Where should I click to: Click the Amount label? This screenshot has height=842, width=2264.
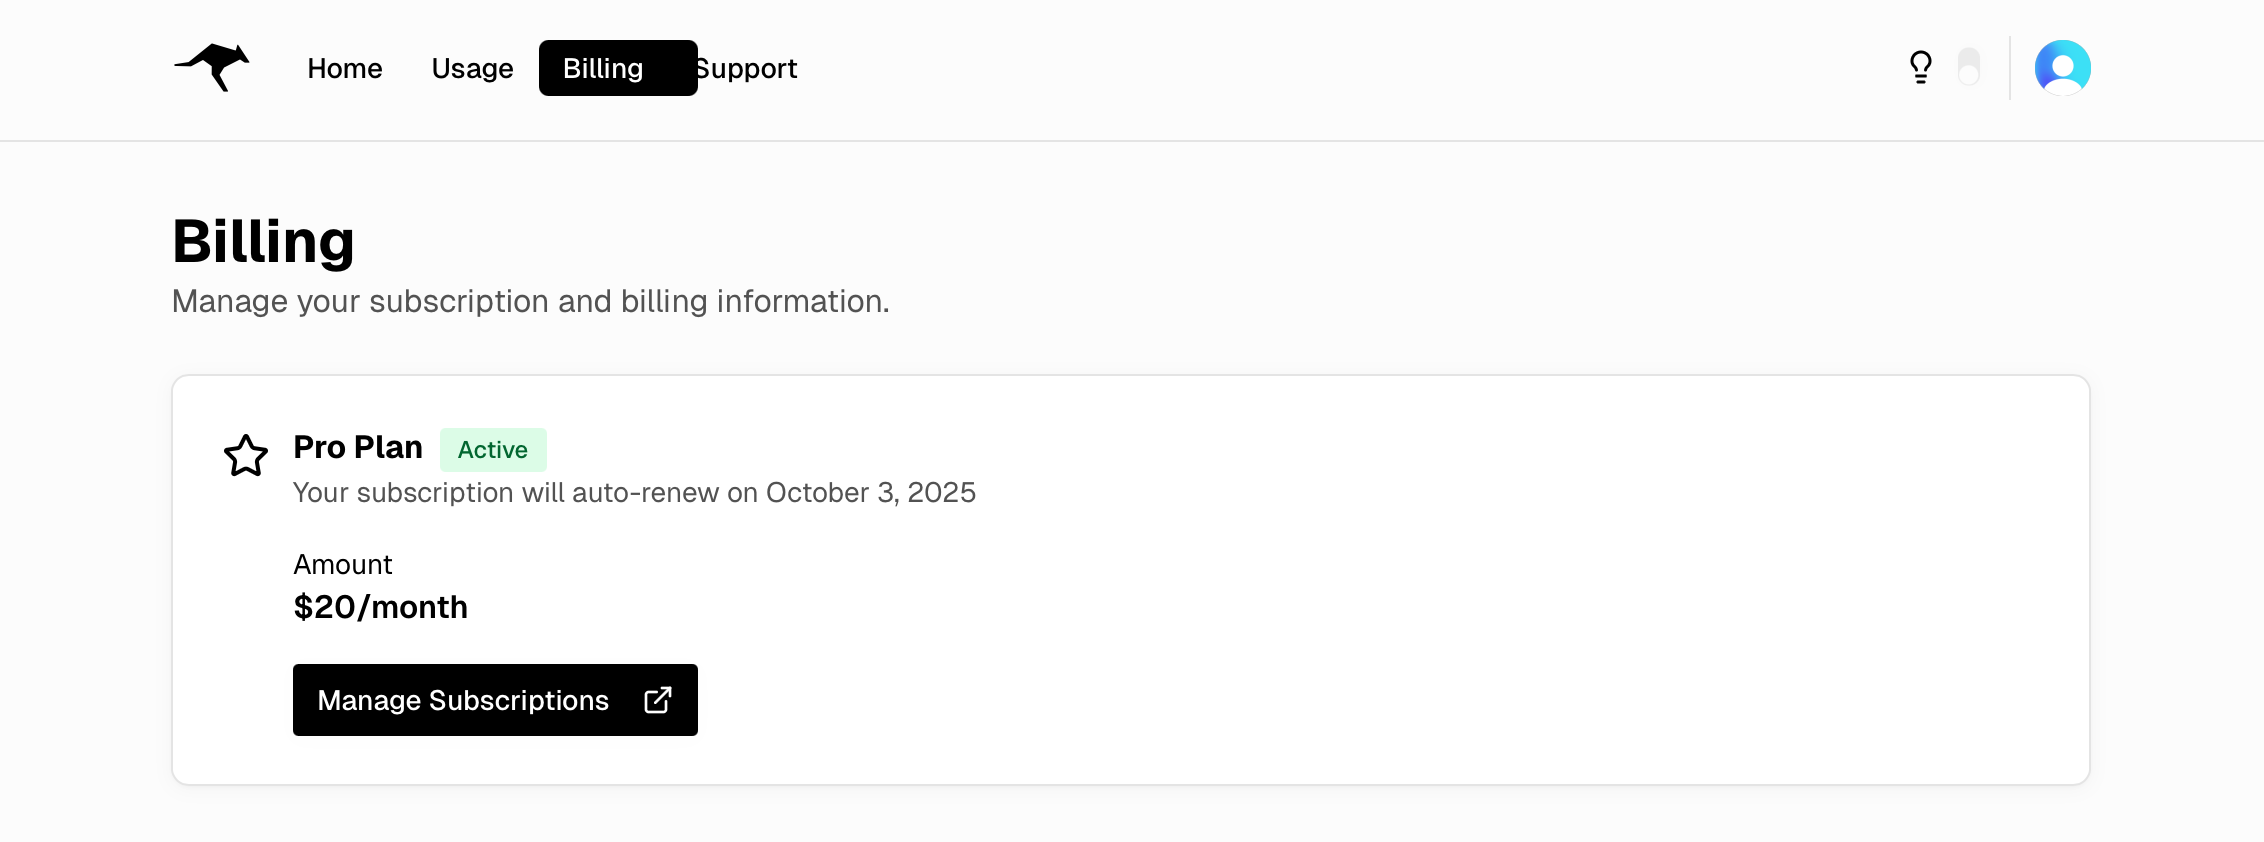[x=342, y=565]
